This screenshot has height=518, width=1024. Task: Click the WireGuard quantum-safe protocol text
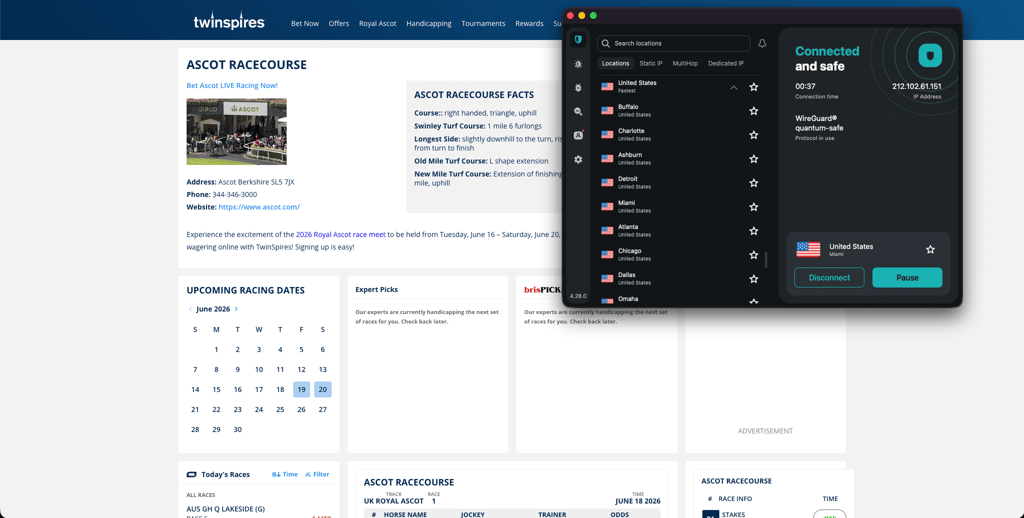(x=819, y=123)
